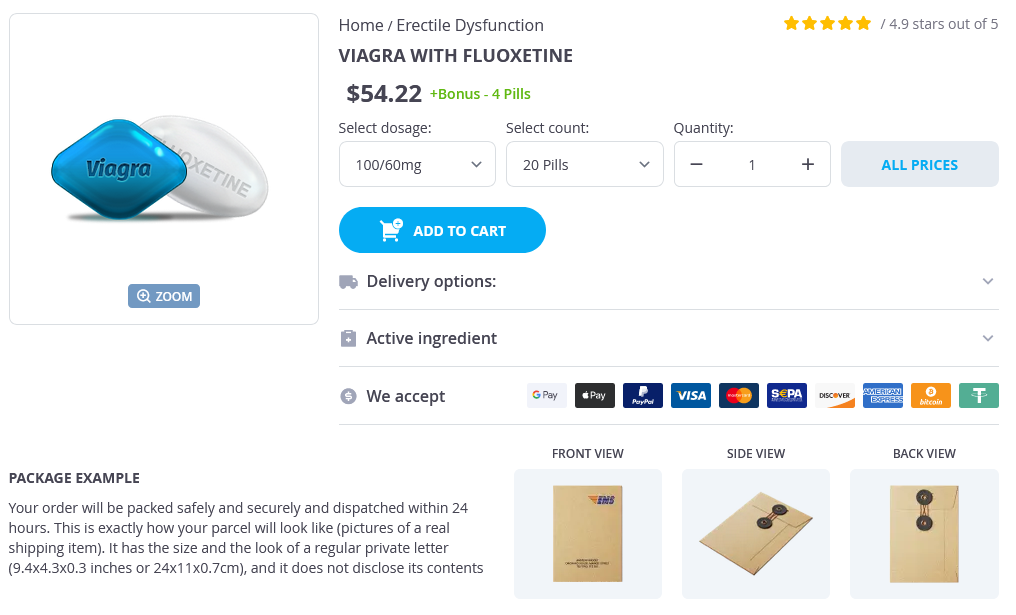Click the American Express icon

click(x=883, y=396)
